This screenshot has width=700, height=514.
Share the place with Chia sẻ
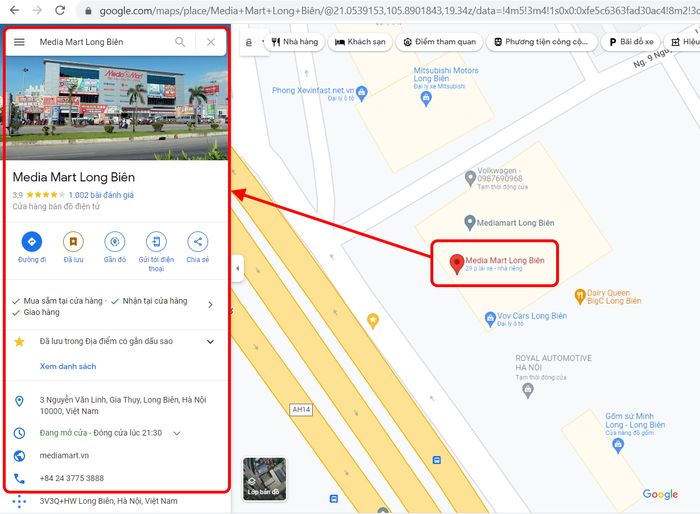tap(198, 242)
